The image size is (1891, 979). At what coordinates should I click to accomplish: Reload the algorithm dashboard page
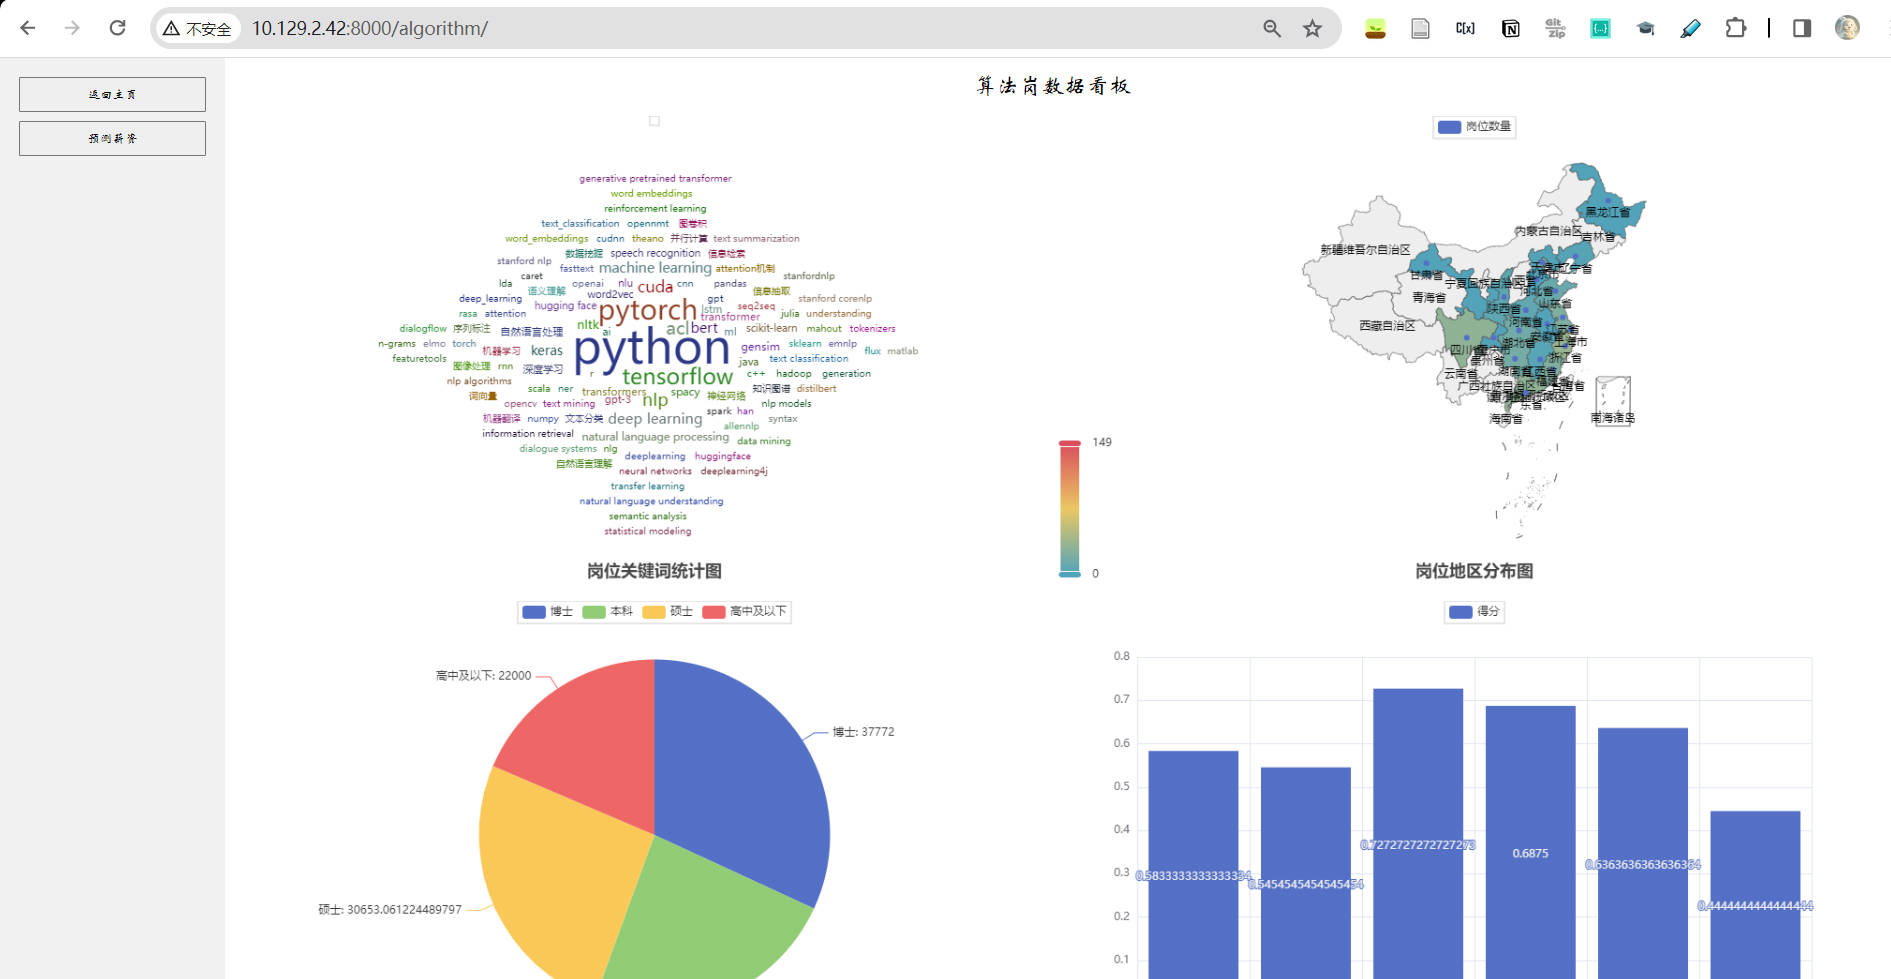coord(117,28)
